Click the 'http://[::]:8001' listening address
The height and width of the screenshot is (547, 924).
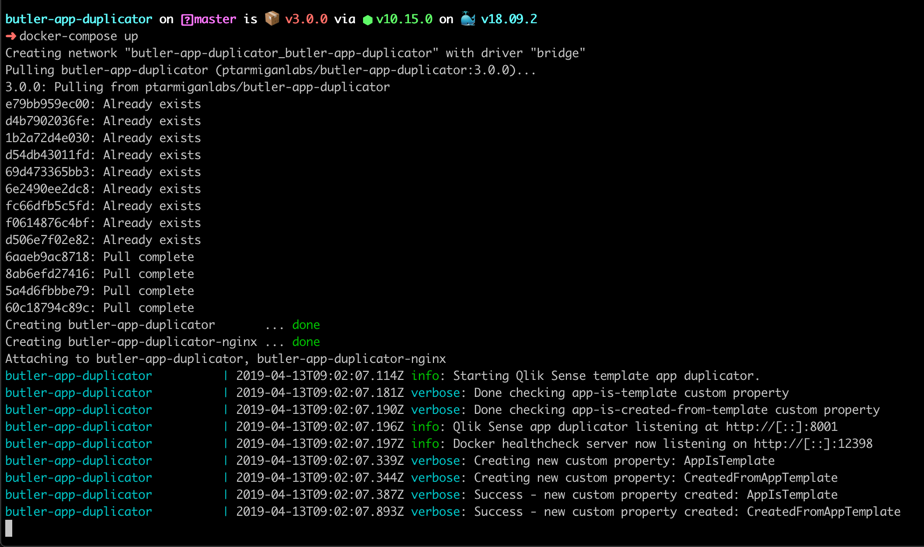click(781, 427)
